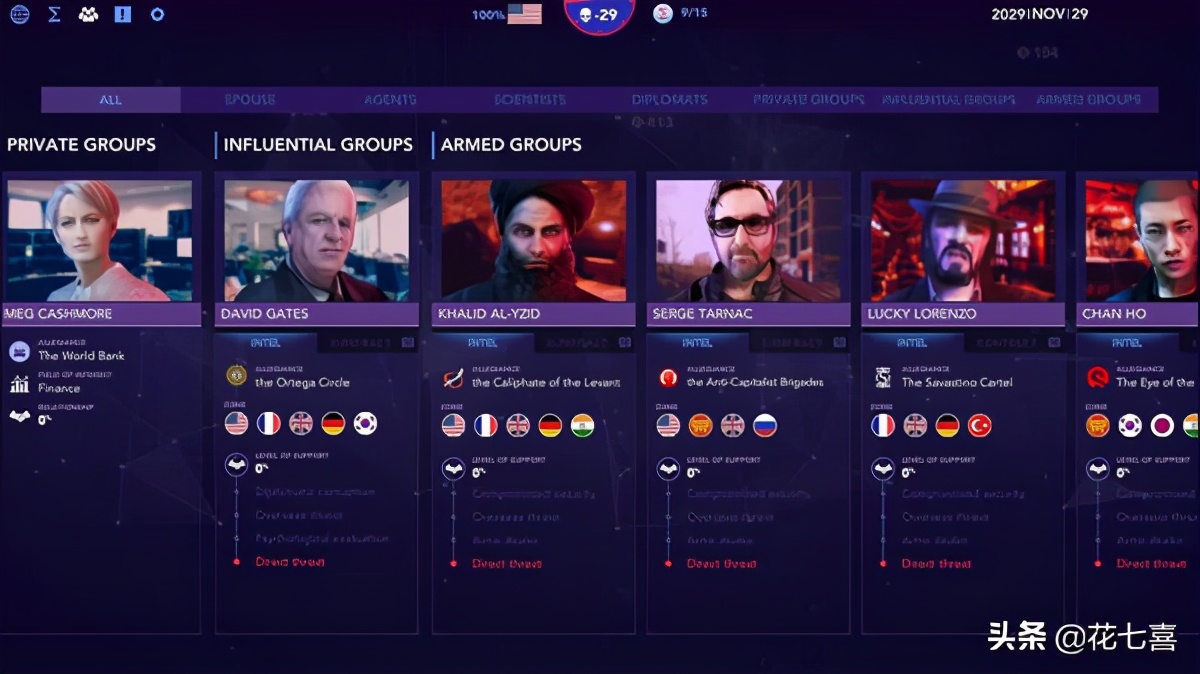
Task: Select the ALL filter tab
Action: pyautogui.click(x=111, y=100)
